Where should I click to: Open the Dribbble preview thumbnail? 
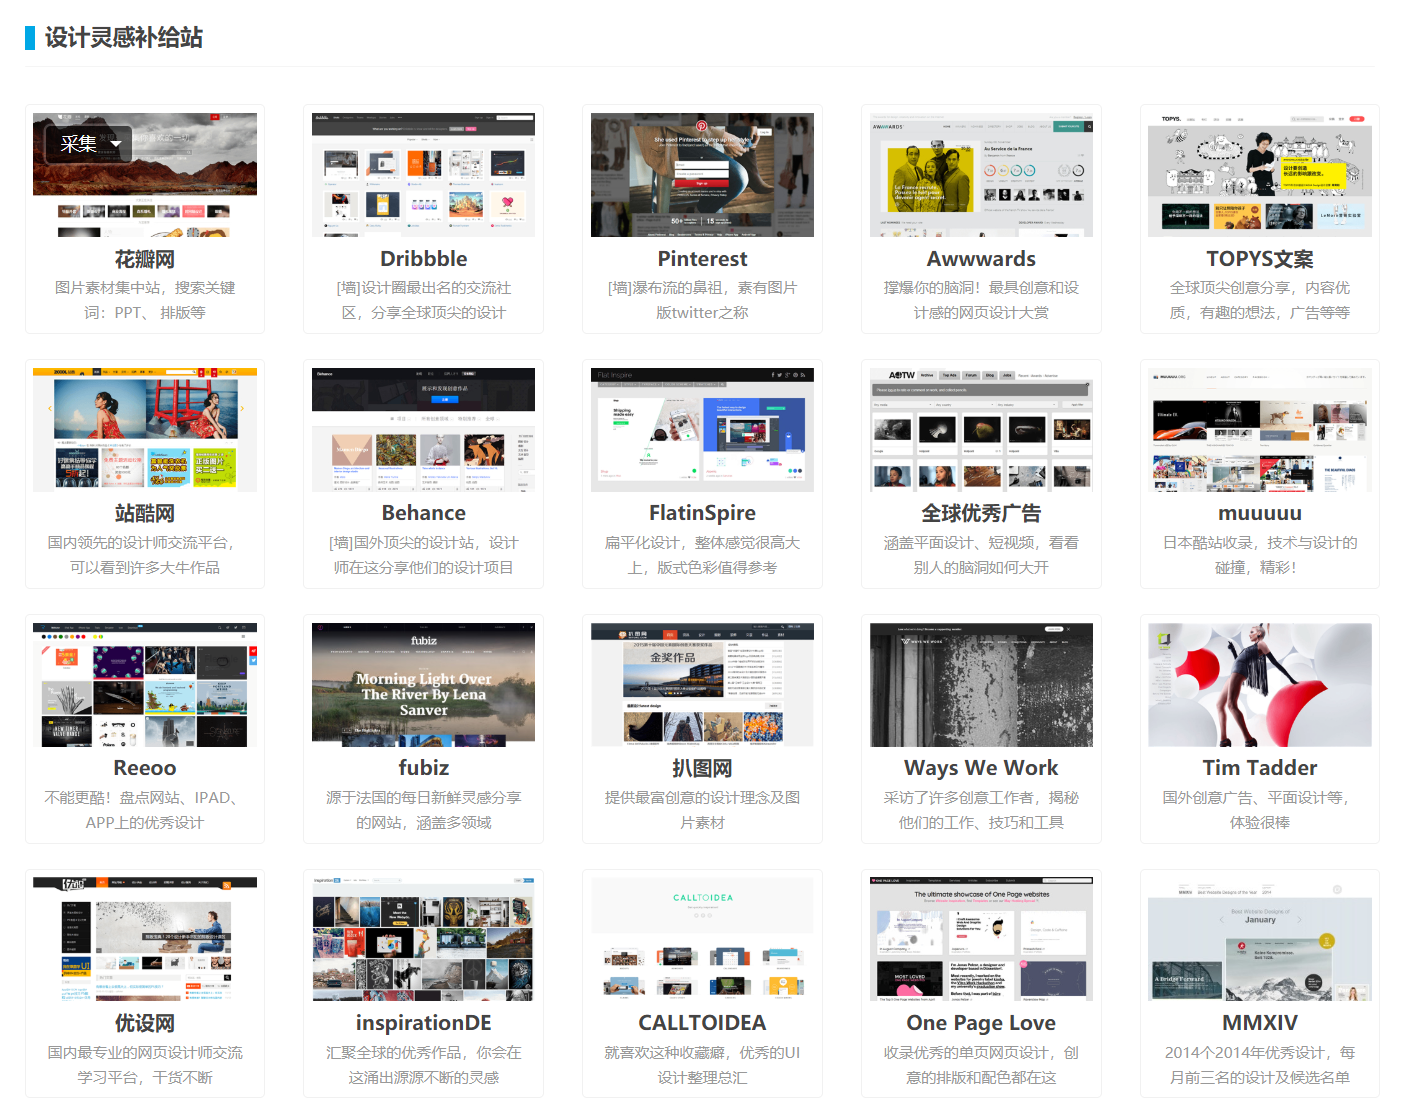(423, 175)
